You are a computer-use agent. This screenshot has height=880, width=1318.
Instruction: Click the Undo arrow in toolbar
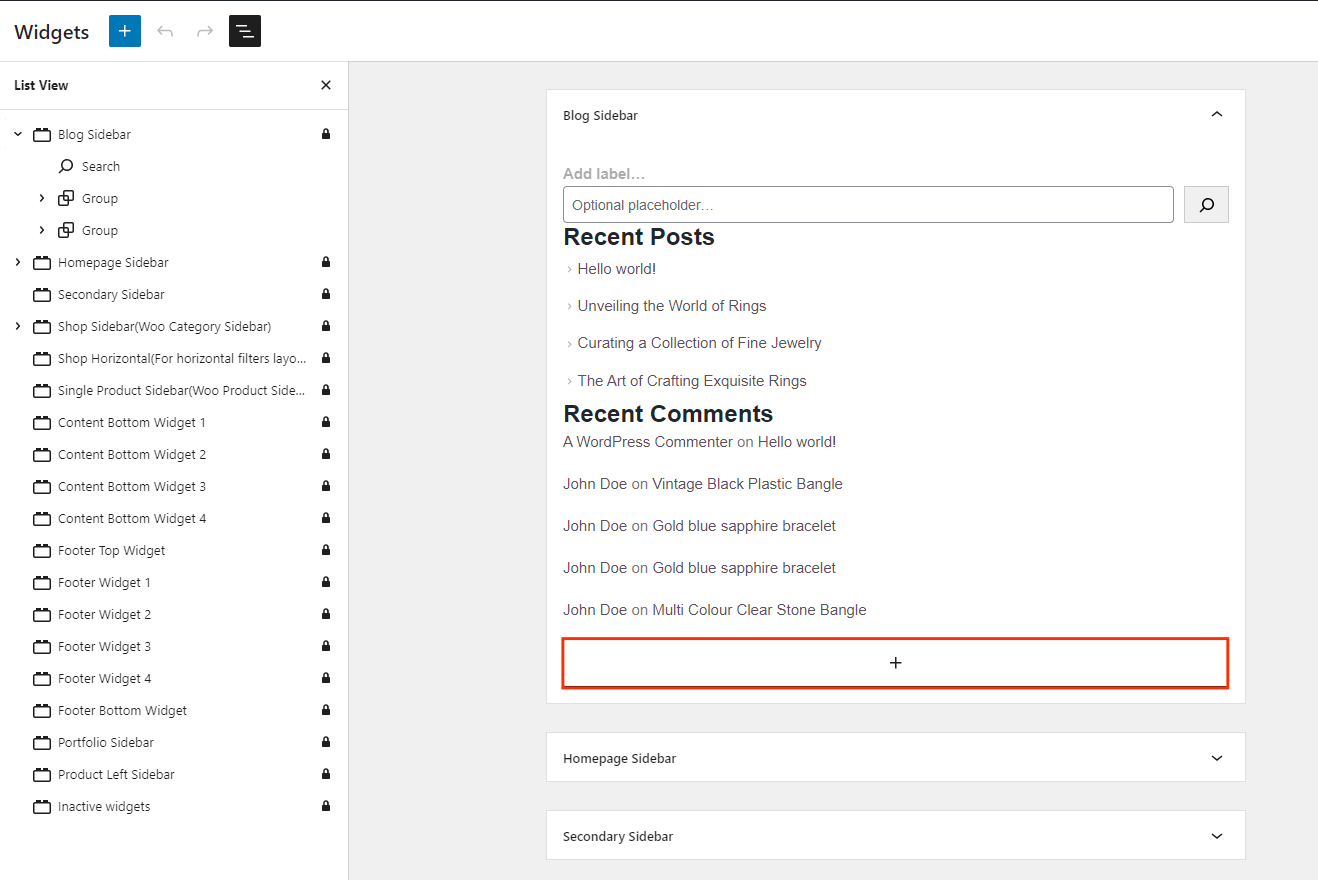pyautogui.click(x=165, y=31)
